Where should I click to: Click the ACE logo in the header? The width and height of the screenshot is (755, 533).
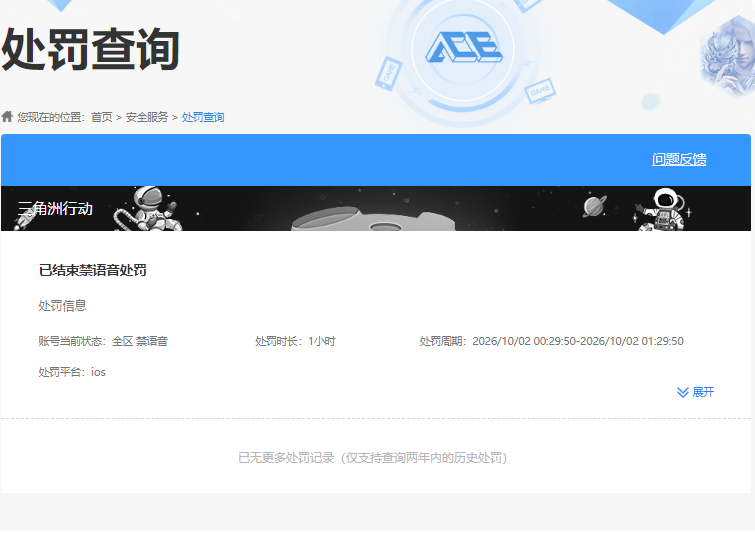[x=464, y=47]
